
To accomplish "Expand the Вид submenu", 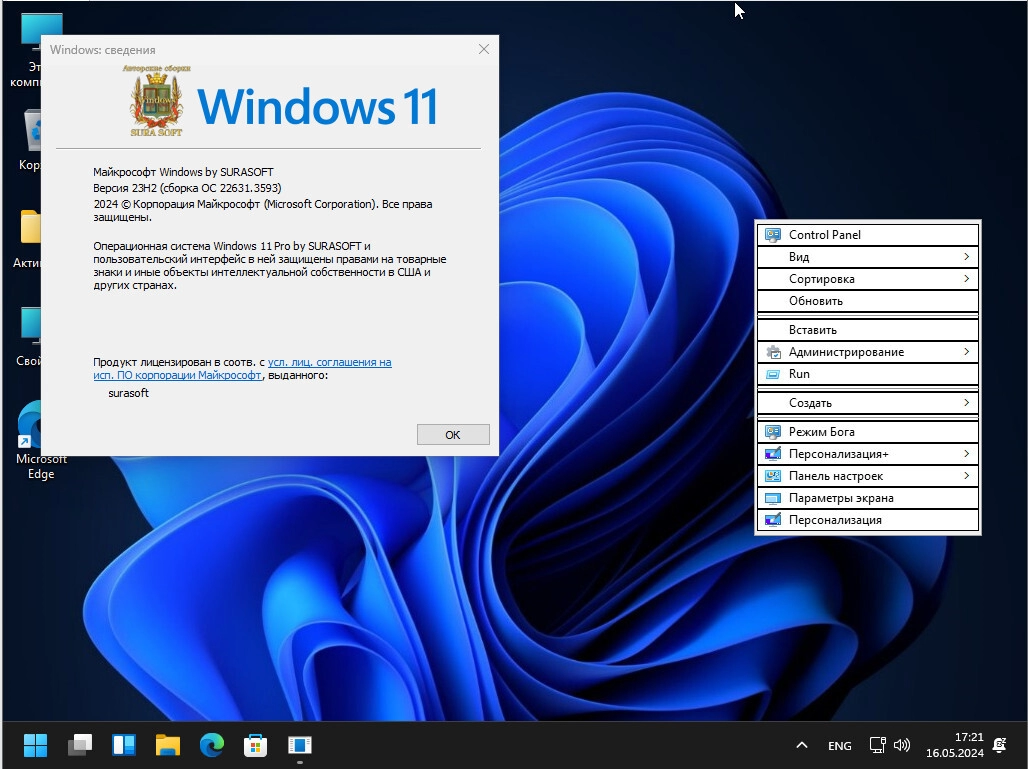I will (x=867, y=257).
